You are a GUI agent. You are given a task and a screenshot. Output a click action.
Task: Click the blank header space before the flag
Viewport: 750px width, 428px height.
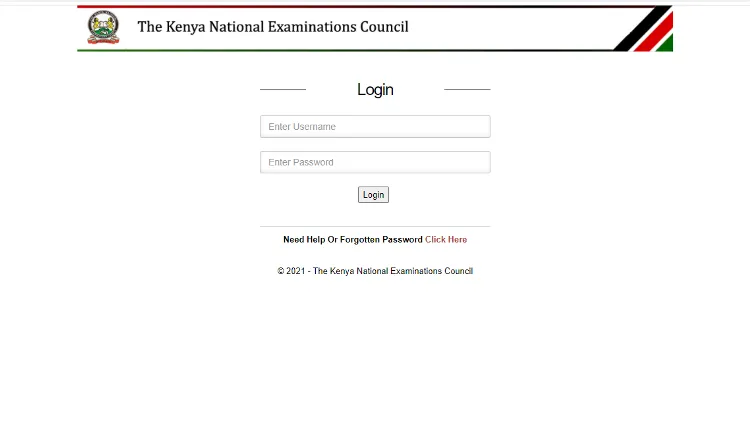coord(510,28)
